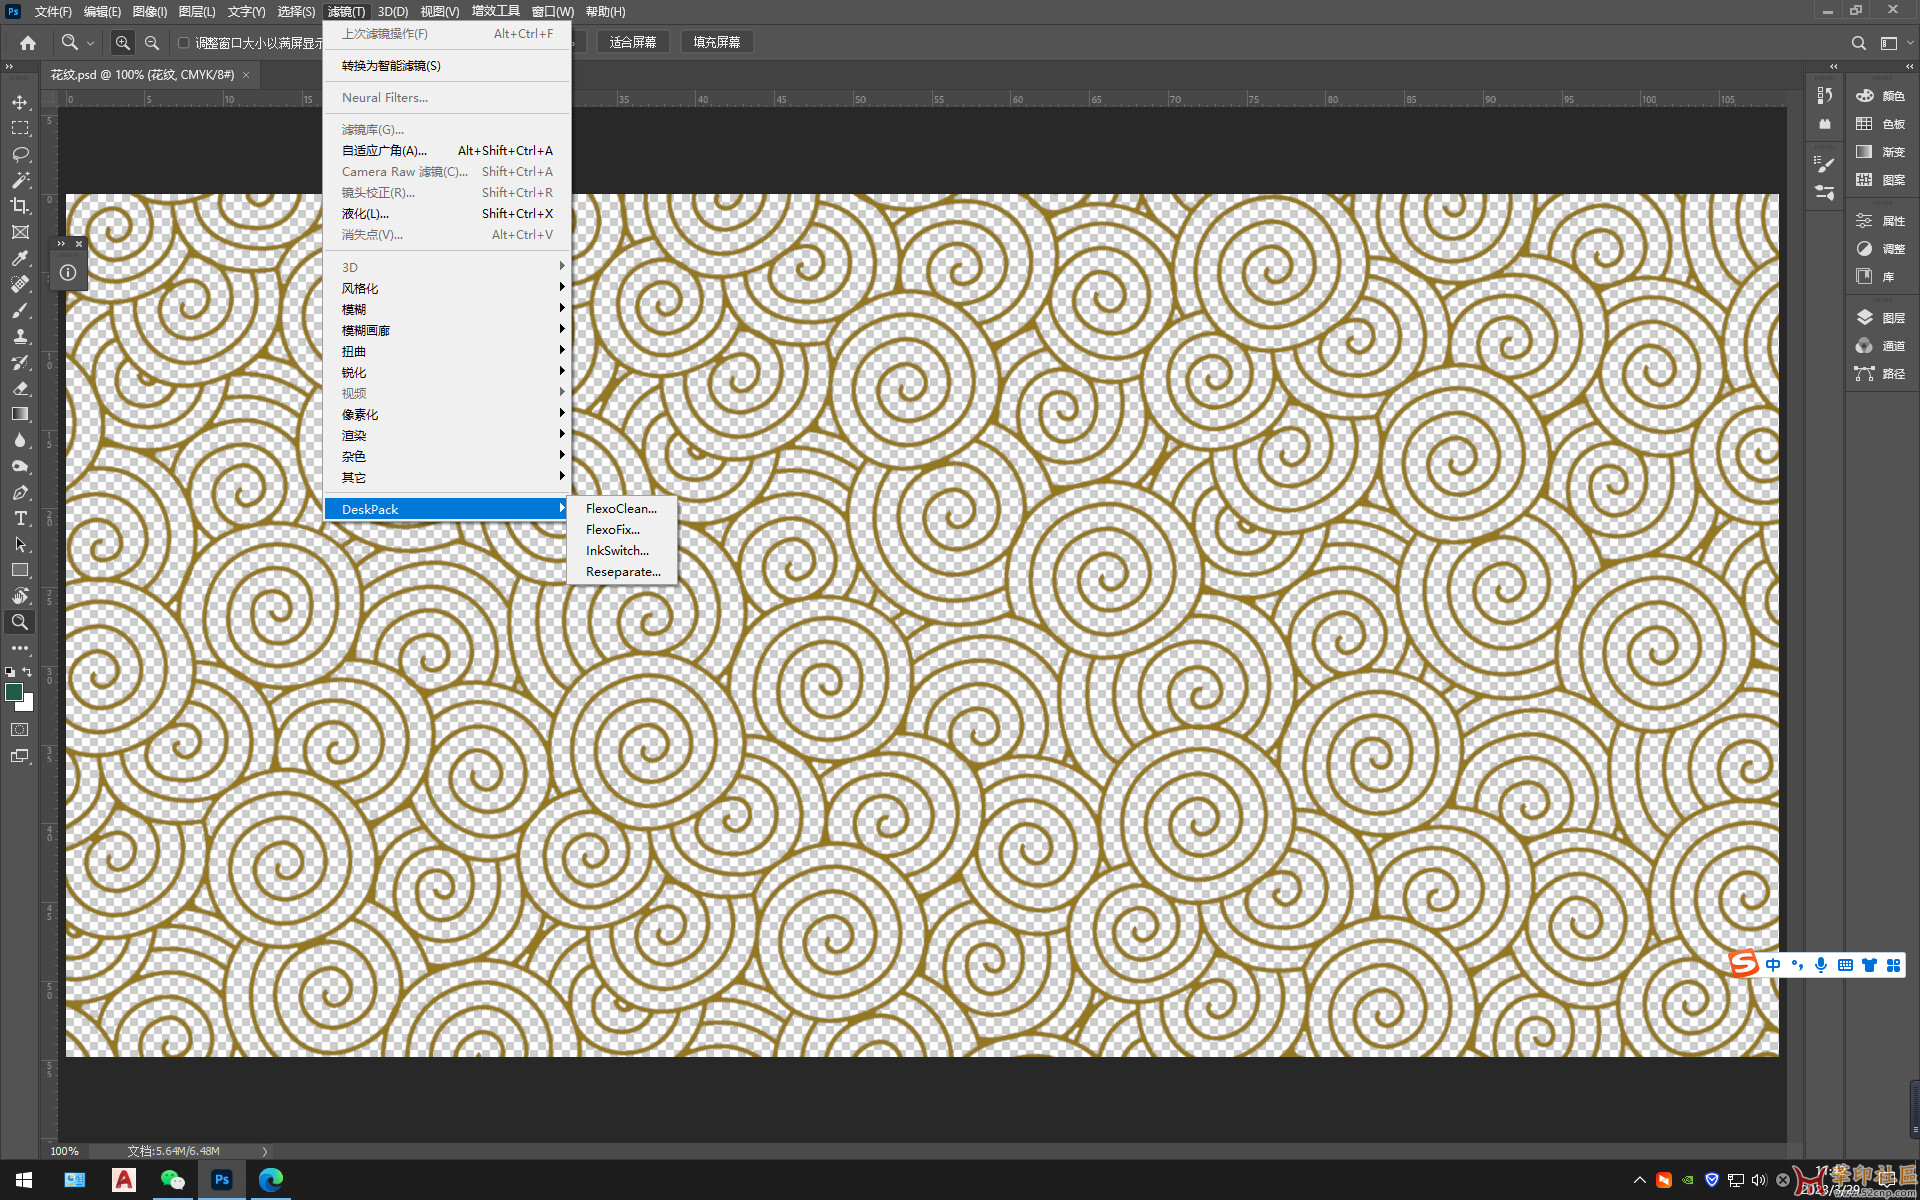The image size is (1920, 1200).
Task: Expand the 模糊画廊 filter submenu
Action: pos(447,330)
